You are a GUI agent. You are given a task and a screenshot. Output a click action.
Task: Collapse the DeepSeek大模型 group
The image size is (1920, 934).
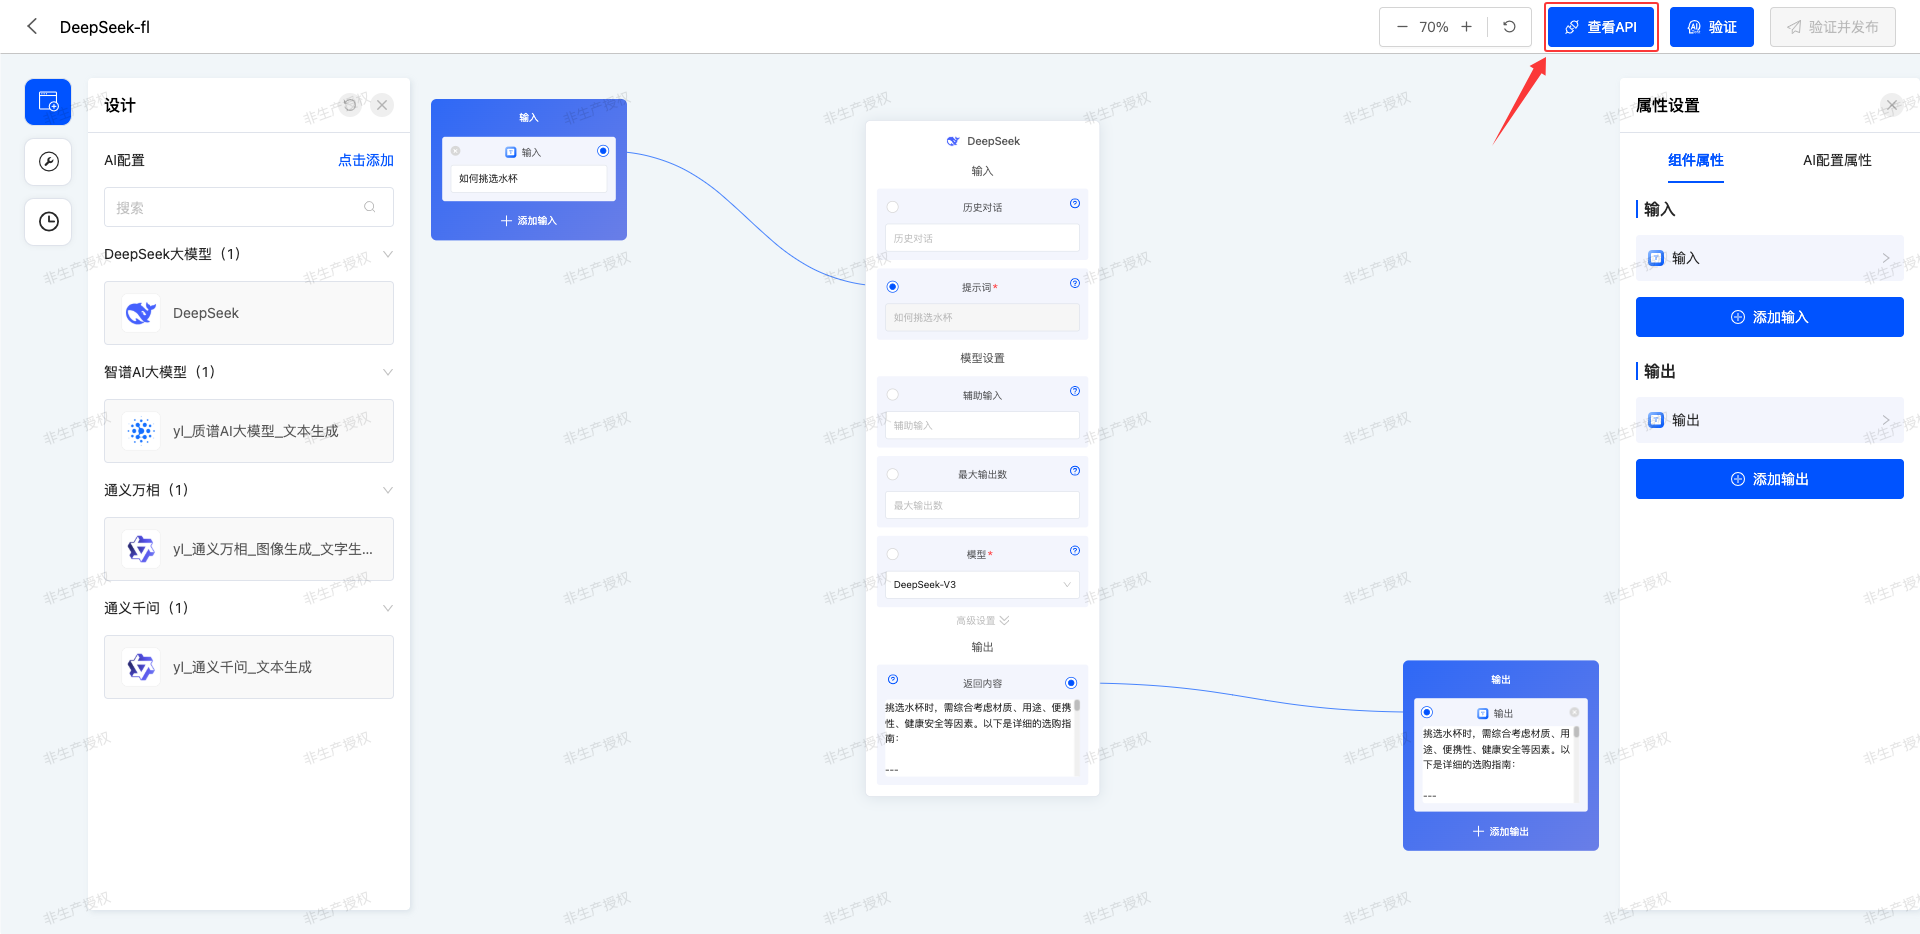(388, 254)
